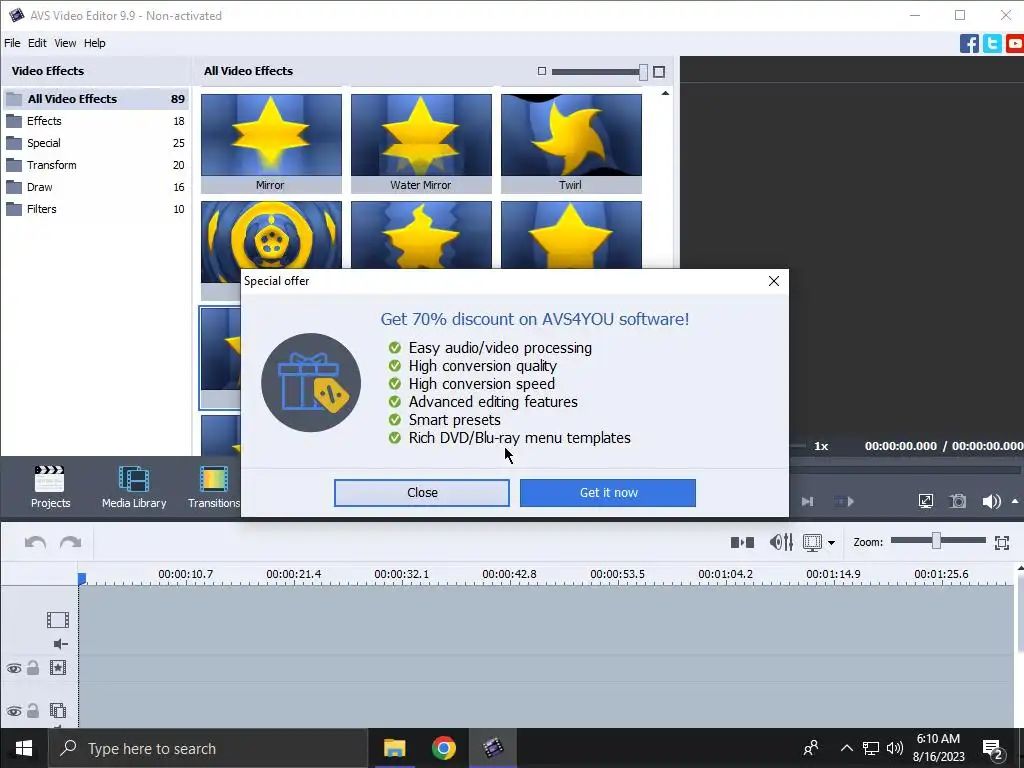Click the small thumbnail size icon
The image size is (1024, 768).
tap(541, 71)
